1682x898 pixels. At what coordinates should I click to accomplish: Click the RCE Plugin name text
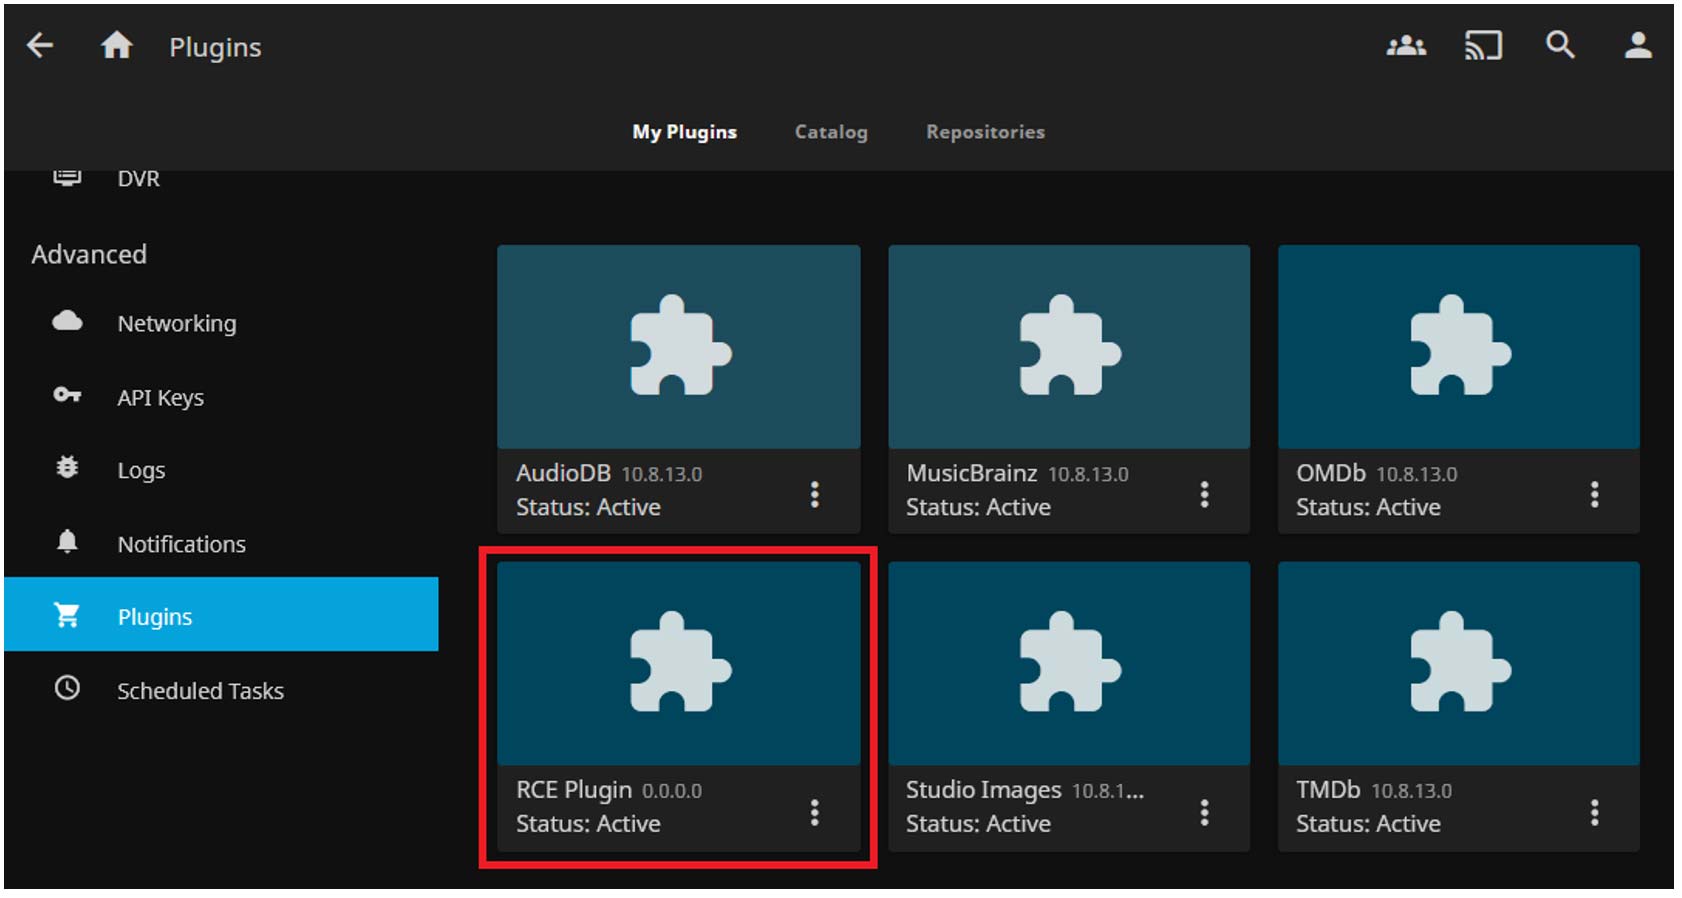tap(574, 790)
